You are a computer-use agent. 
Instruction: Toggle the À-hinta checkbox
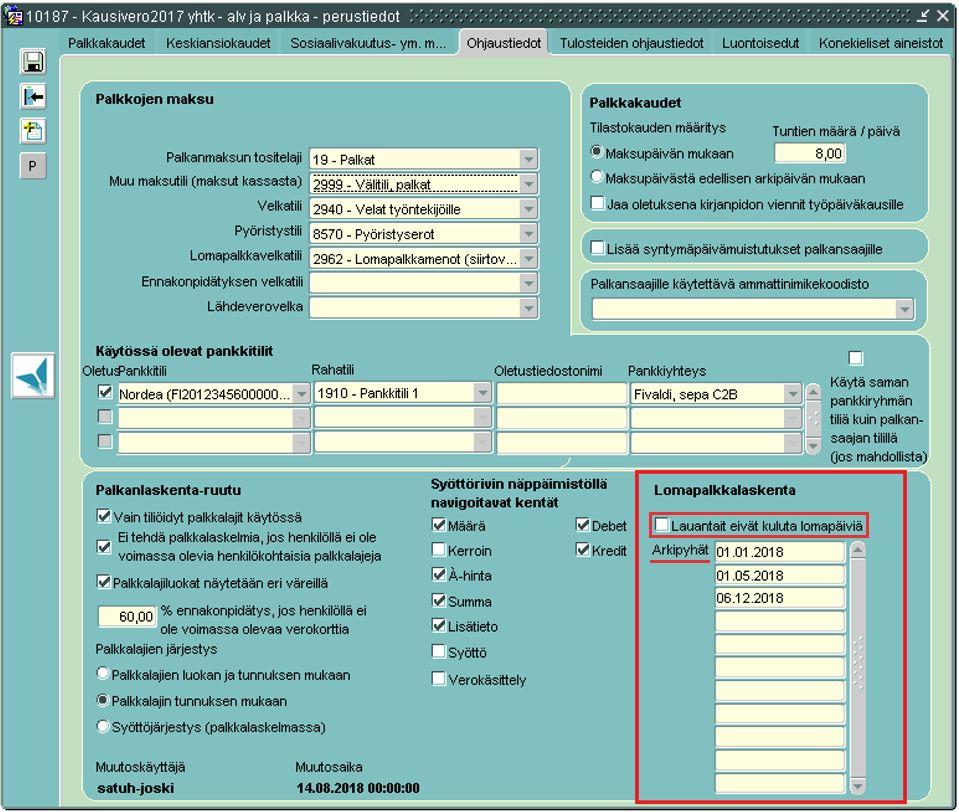(x=439, y=575)
